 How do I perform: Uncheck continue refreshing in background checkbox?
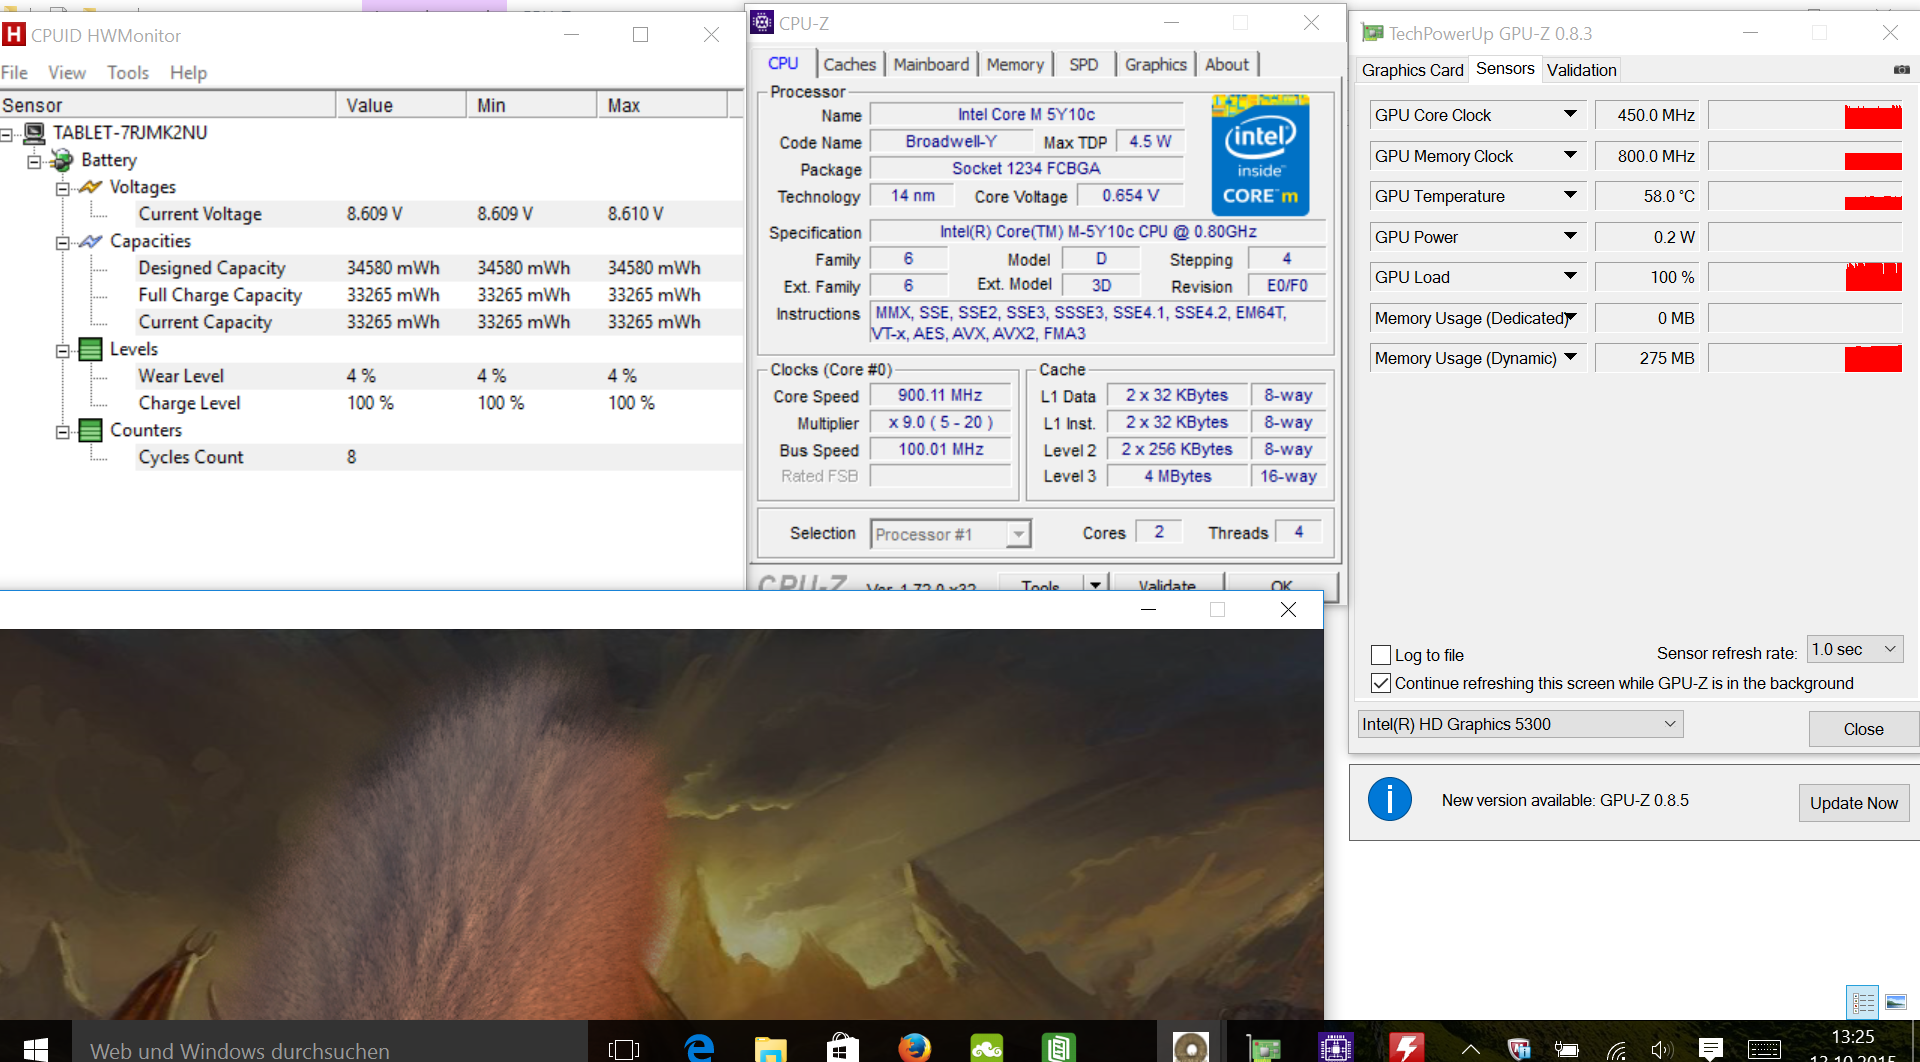click(x=1381, y=683)
